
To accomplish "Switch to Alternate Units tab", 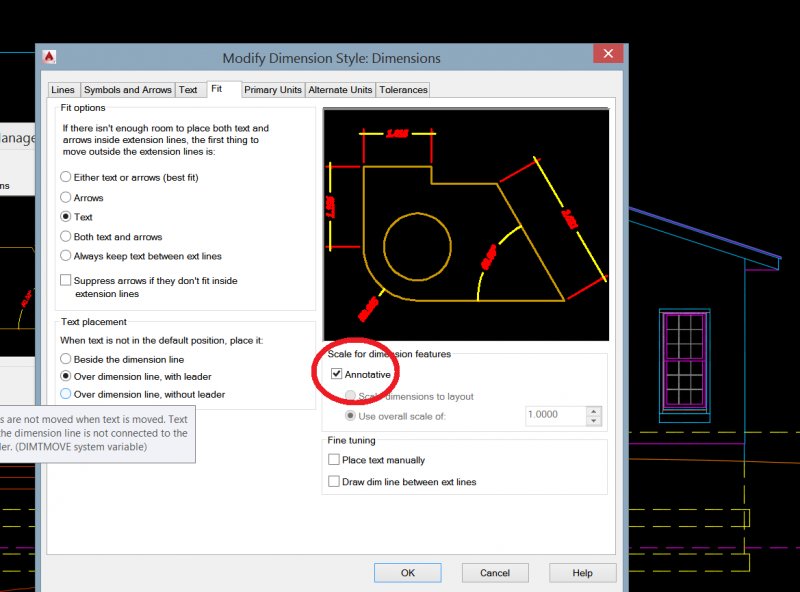I will (340, 90).
